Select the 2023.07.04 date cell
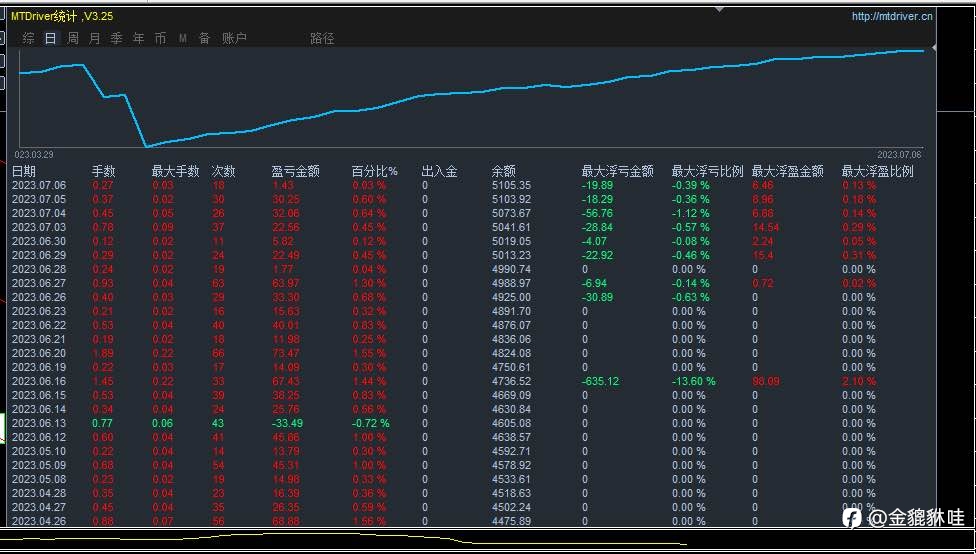The height and width of the screenshot is (554, 976). (39, 214)
